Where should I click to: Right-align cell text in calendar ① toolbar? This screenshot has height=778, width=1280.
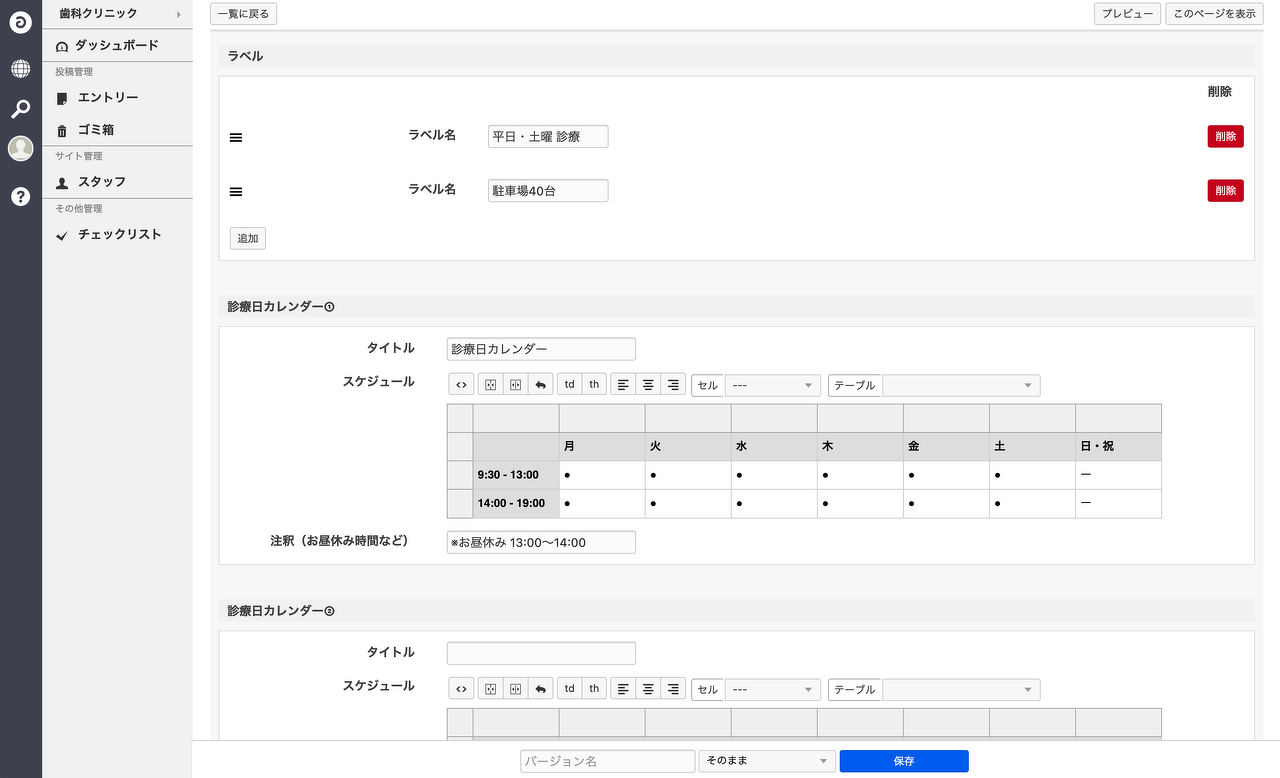673,385
